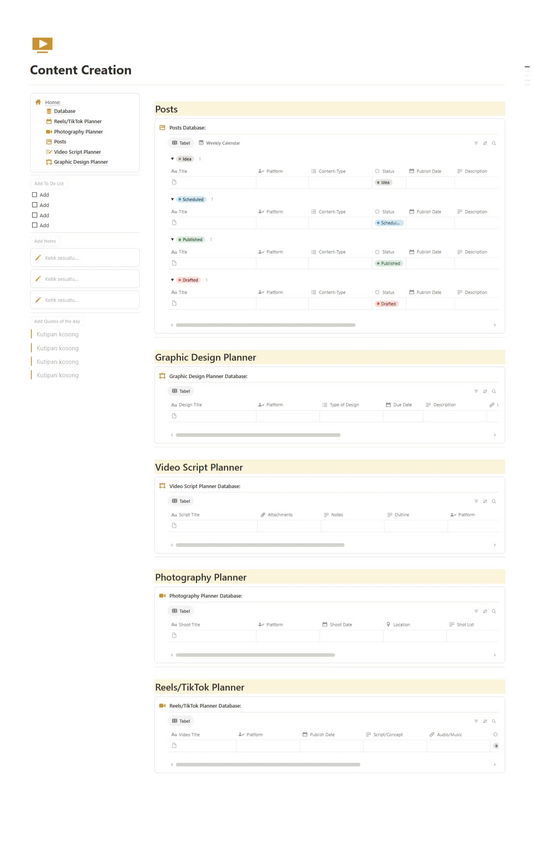
Task: Collapse the Scheduled group
Action: 173,199
